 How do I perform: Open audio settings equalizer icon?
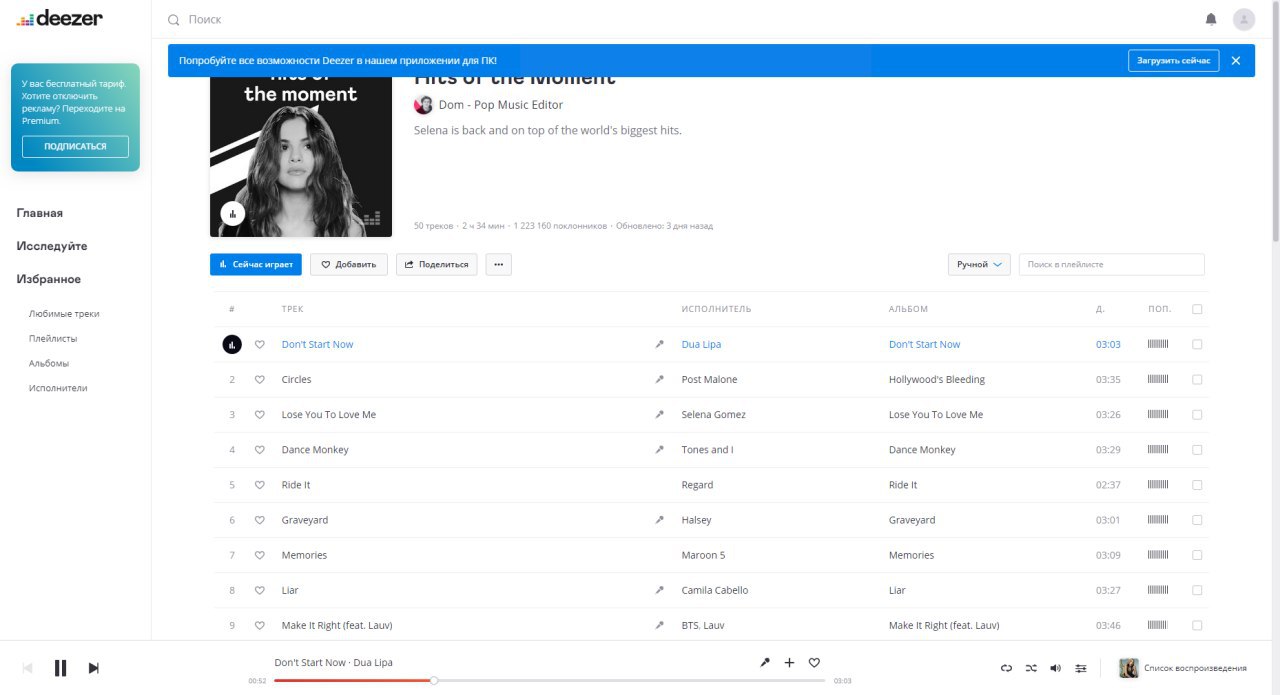[1081, 668]
